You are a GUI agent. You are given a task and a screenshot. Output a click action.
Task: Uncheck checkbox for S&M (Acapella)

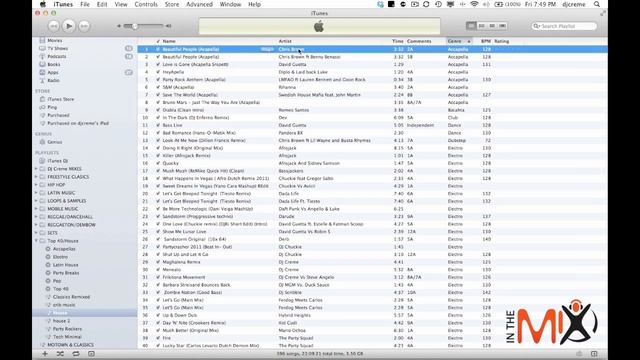click(x=158, y=87)
